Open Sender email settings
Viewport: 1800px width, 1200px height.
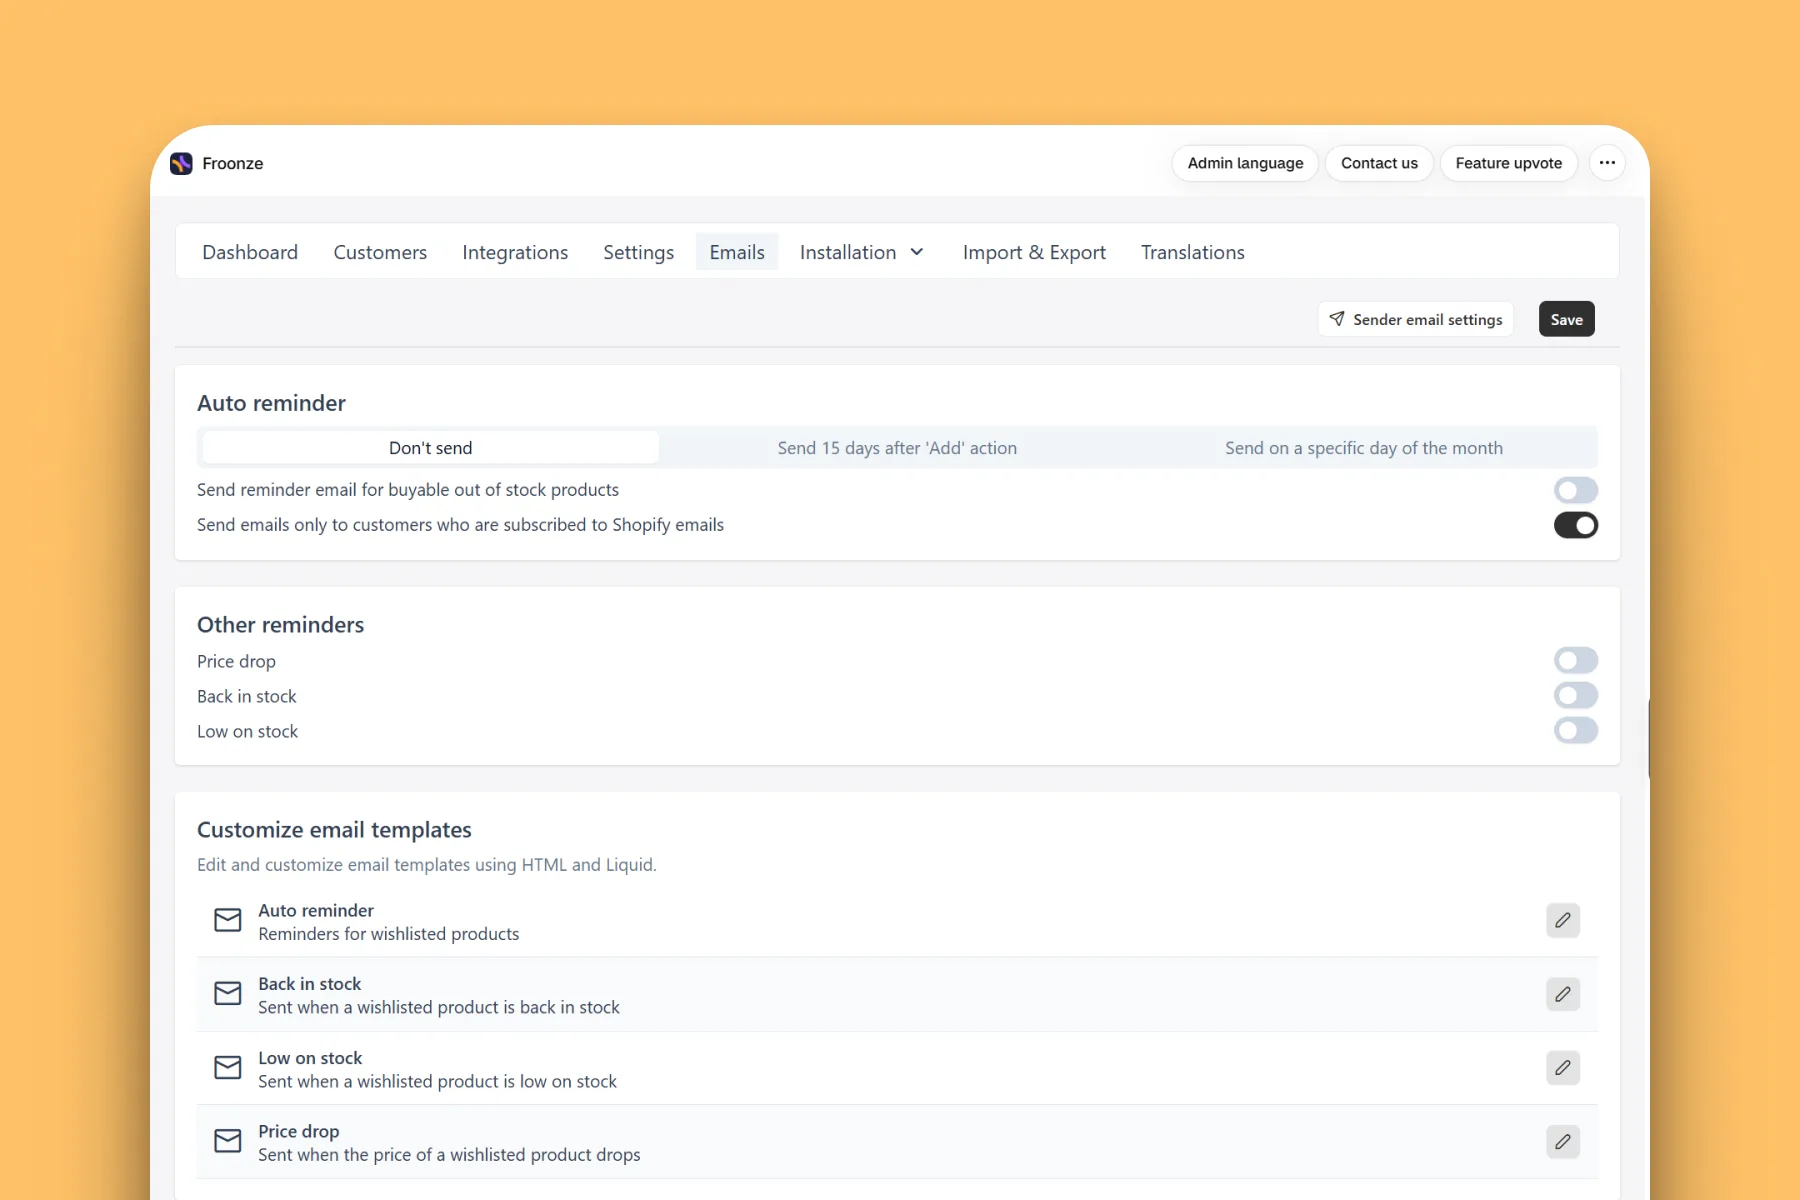1416,319
